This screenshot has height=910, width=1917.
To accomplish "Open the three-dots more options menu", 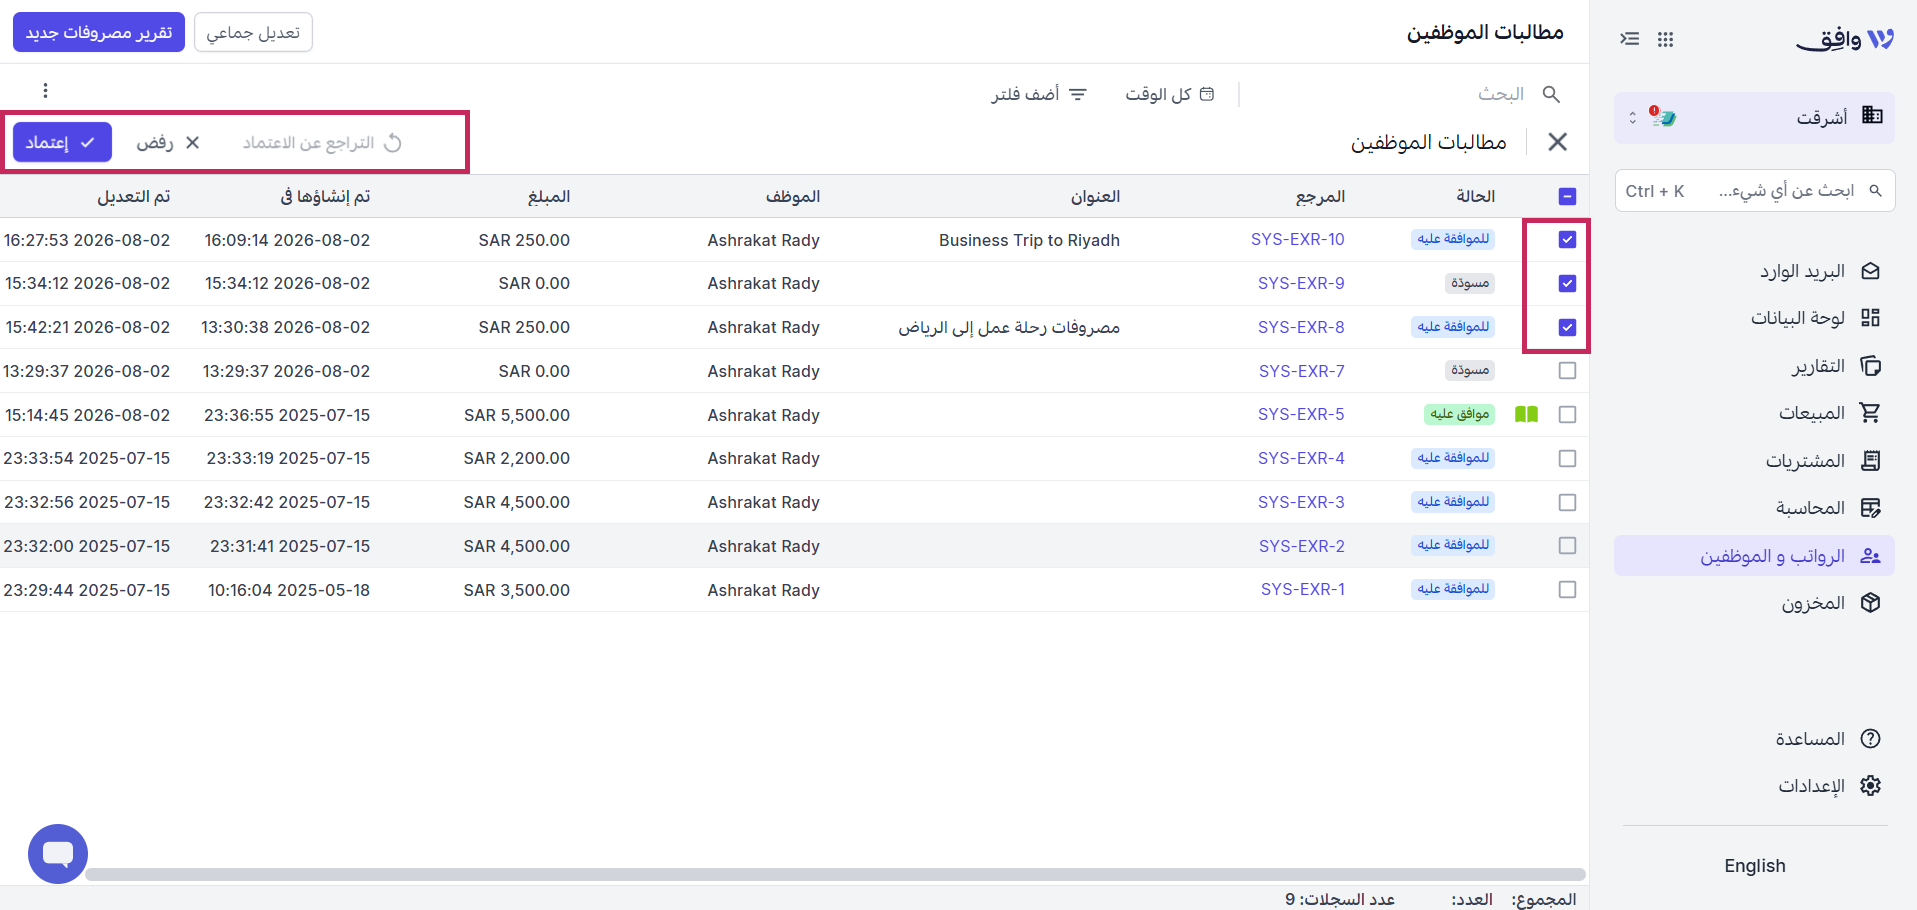I will pos(45,91).
